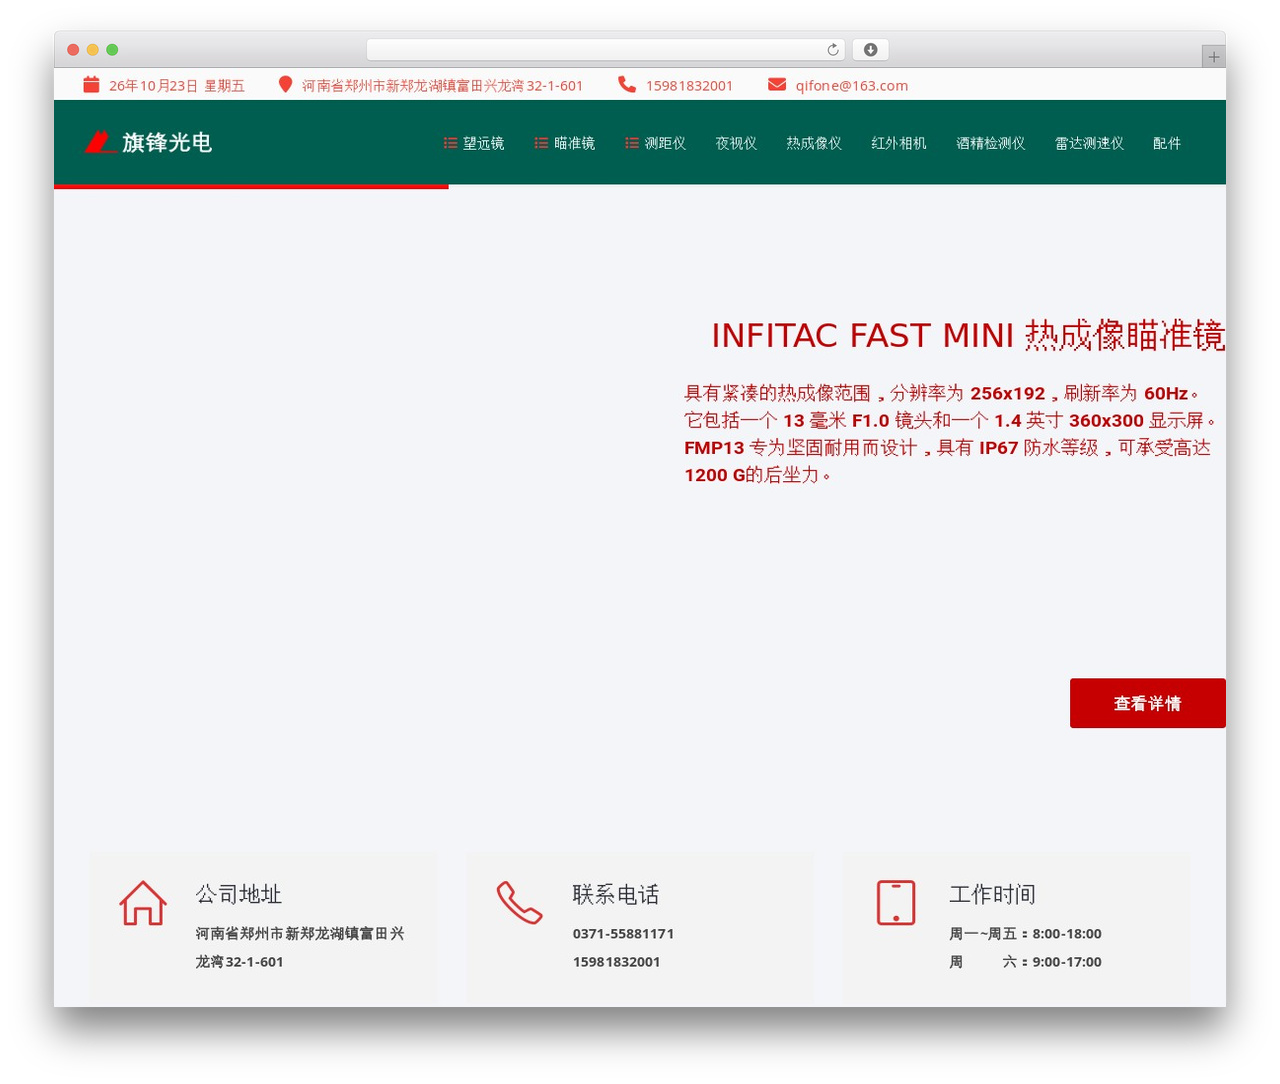
Task: Click the 0371-55881171 phone number
Action: (x=623, y=933)
